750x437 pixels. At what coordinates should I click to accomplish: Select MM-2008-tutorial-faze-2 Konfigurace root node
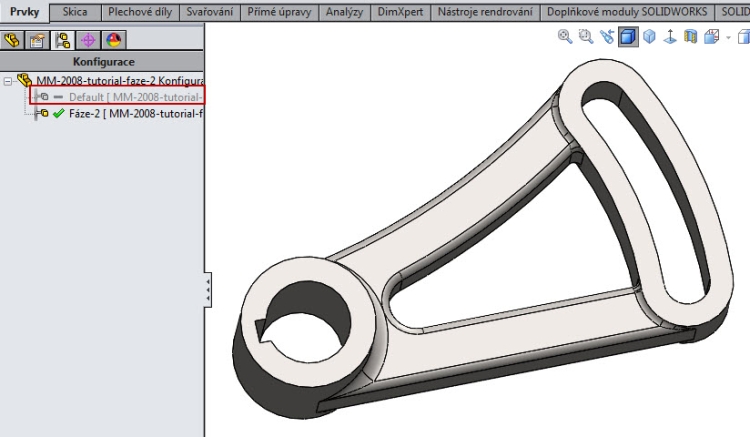121,80
